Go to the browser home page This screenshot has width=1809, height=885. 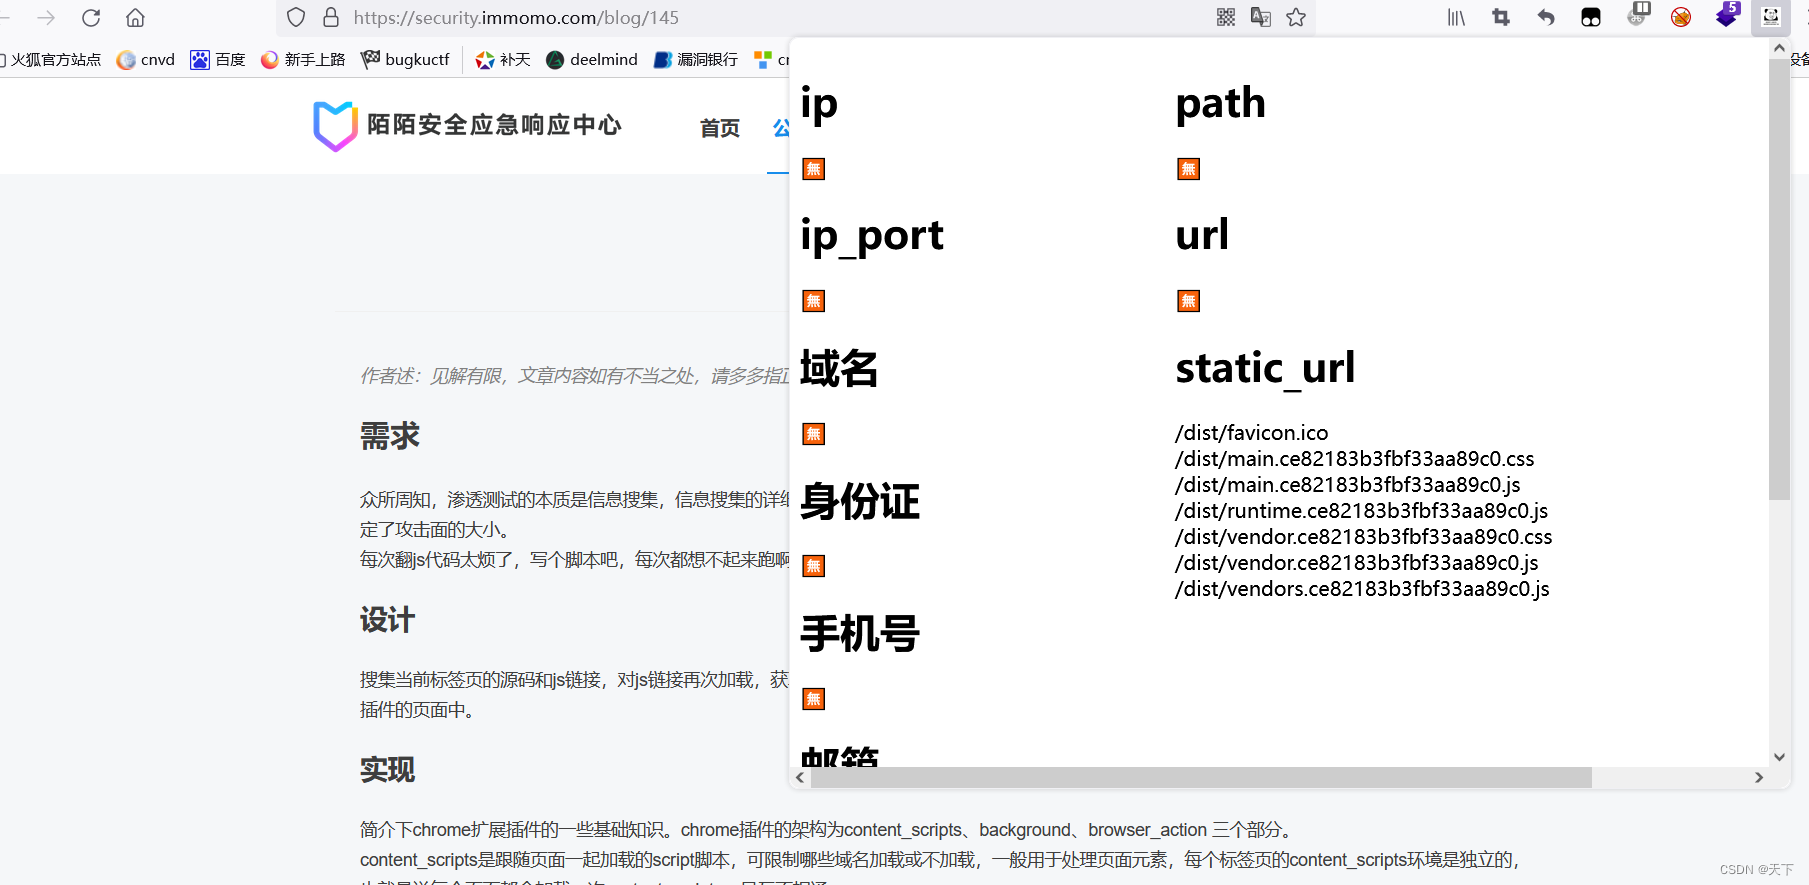click(x=136, y=18)
